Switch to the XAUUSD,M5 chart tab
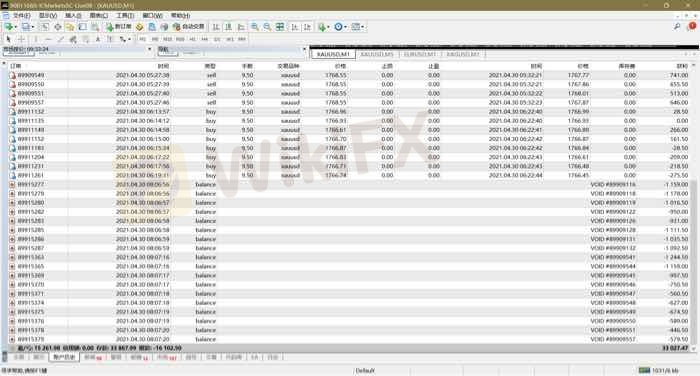 pos(377,54)
